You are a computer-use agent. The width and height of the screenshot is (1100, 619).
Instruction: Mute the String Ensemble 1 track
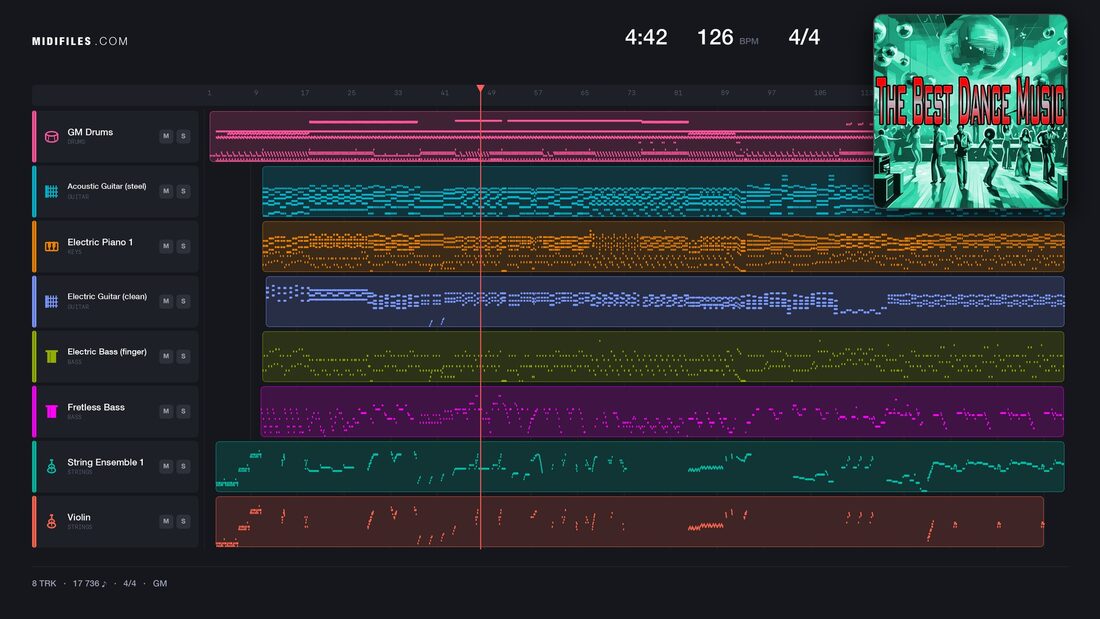coord(166,466)
